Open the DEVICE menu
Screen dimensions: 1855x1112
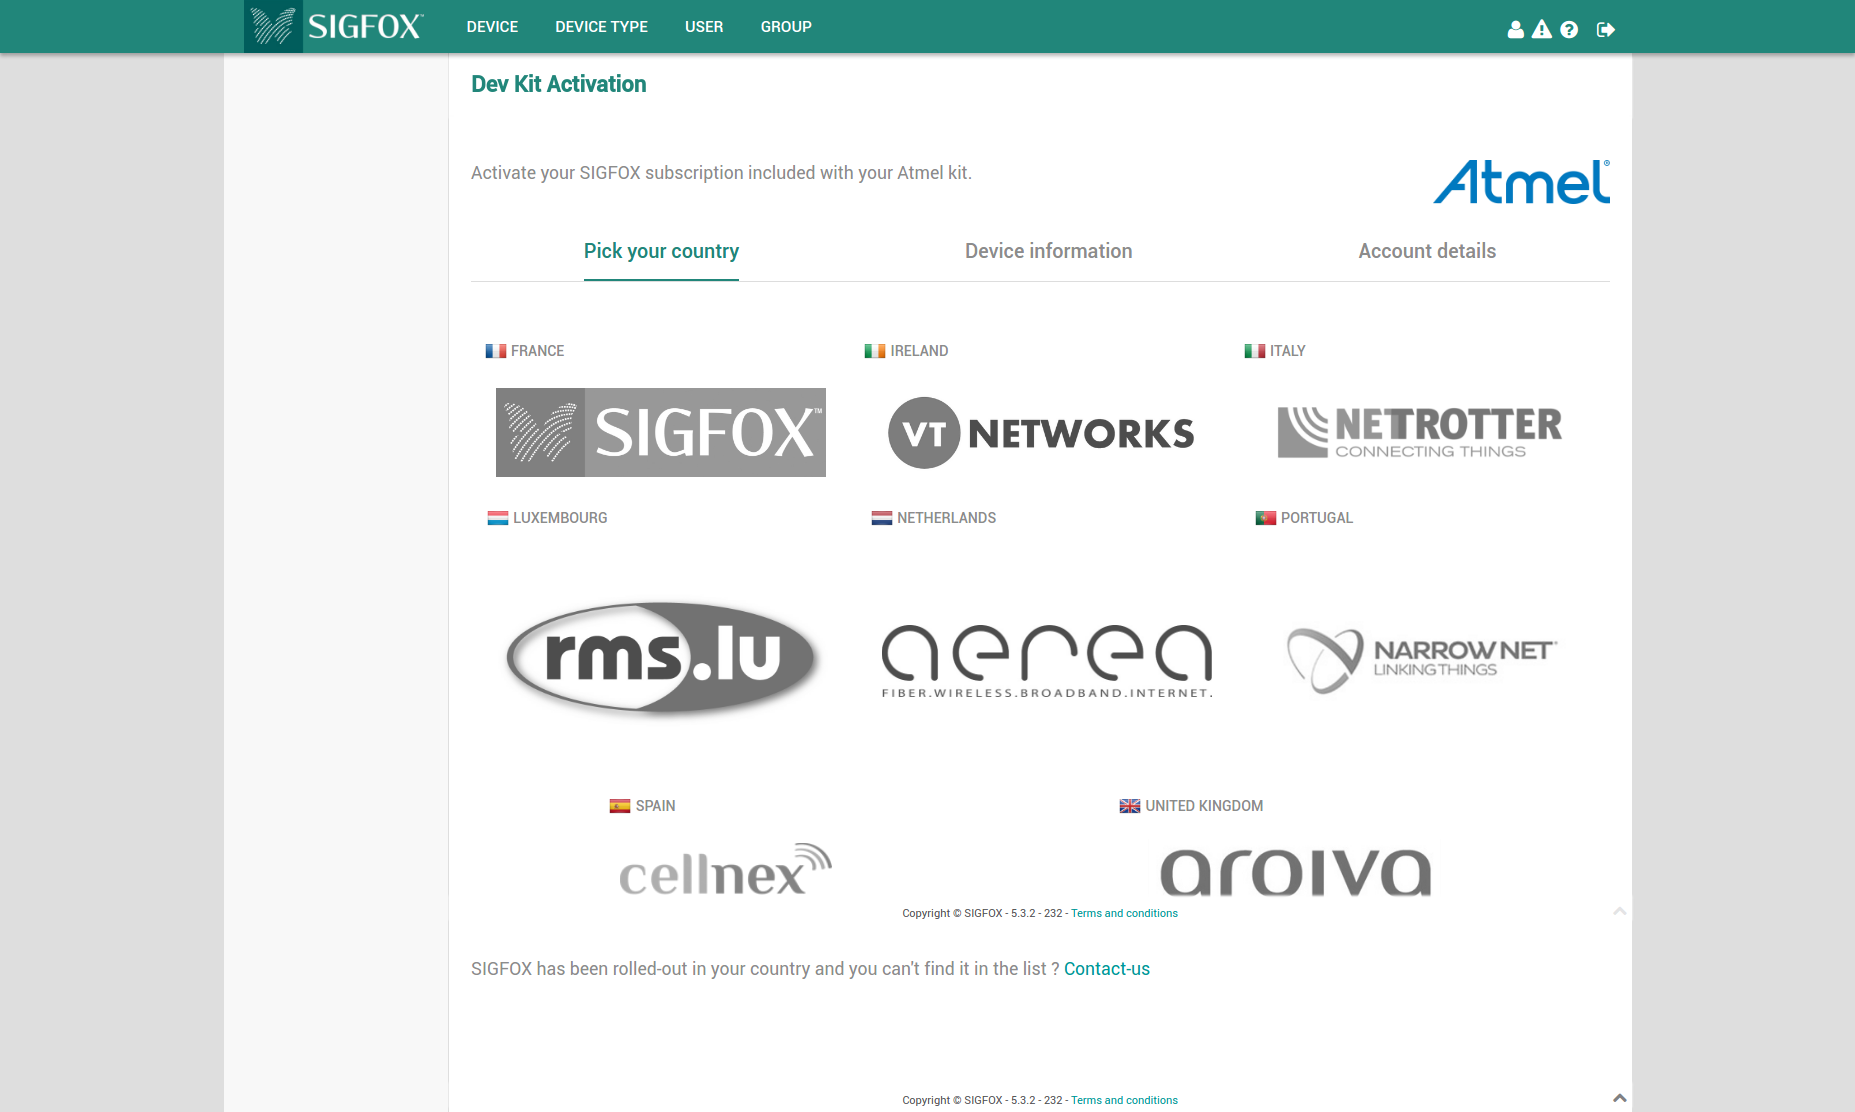point(492,27)
